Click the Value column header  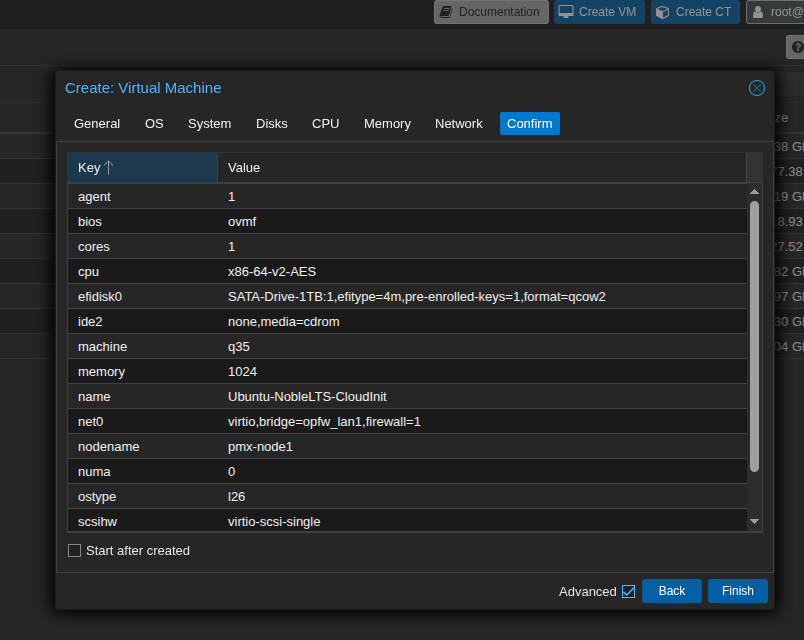coord(482,168)
